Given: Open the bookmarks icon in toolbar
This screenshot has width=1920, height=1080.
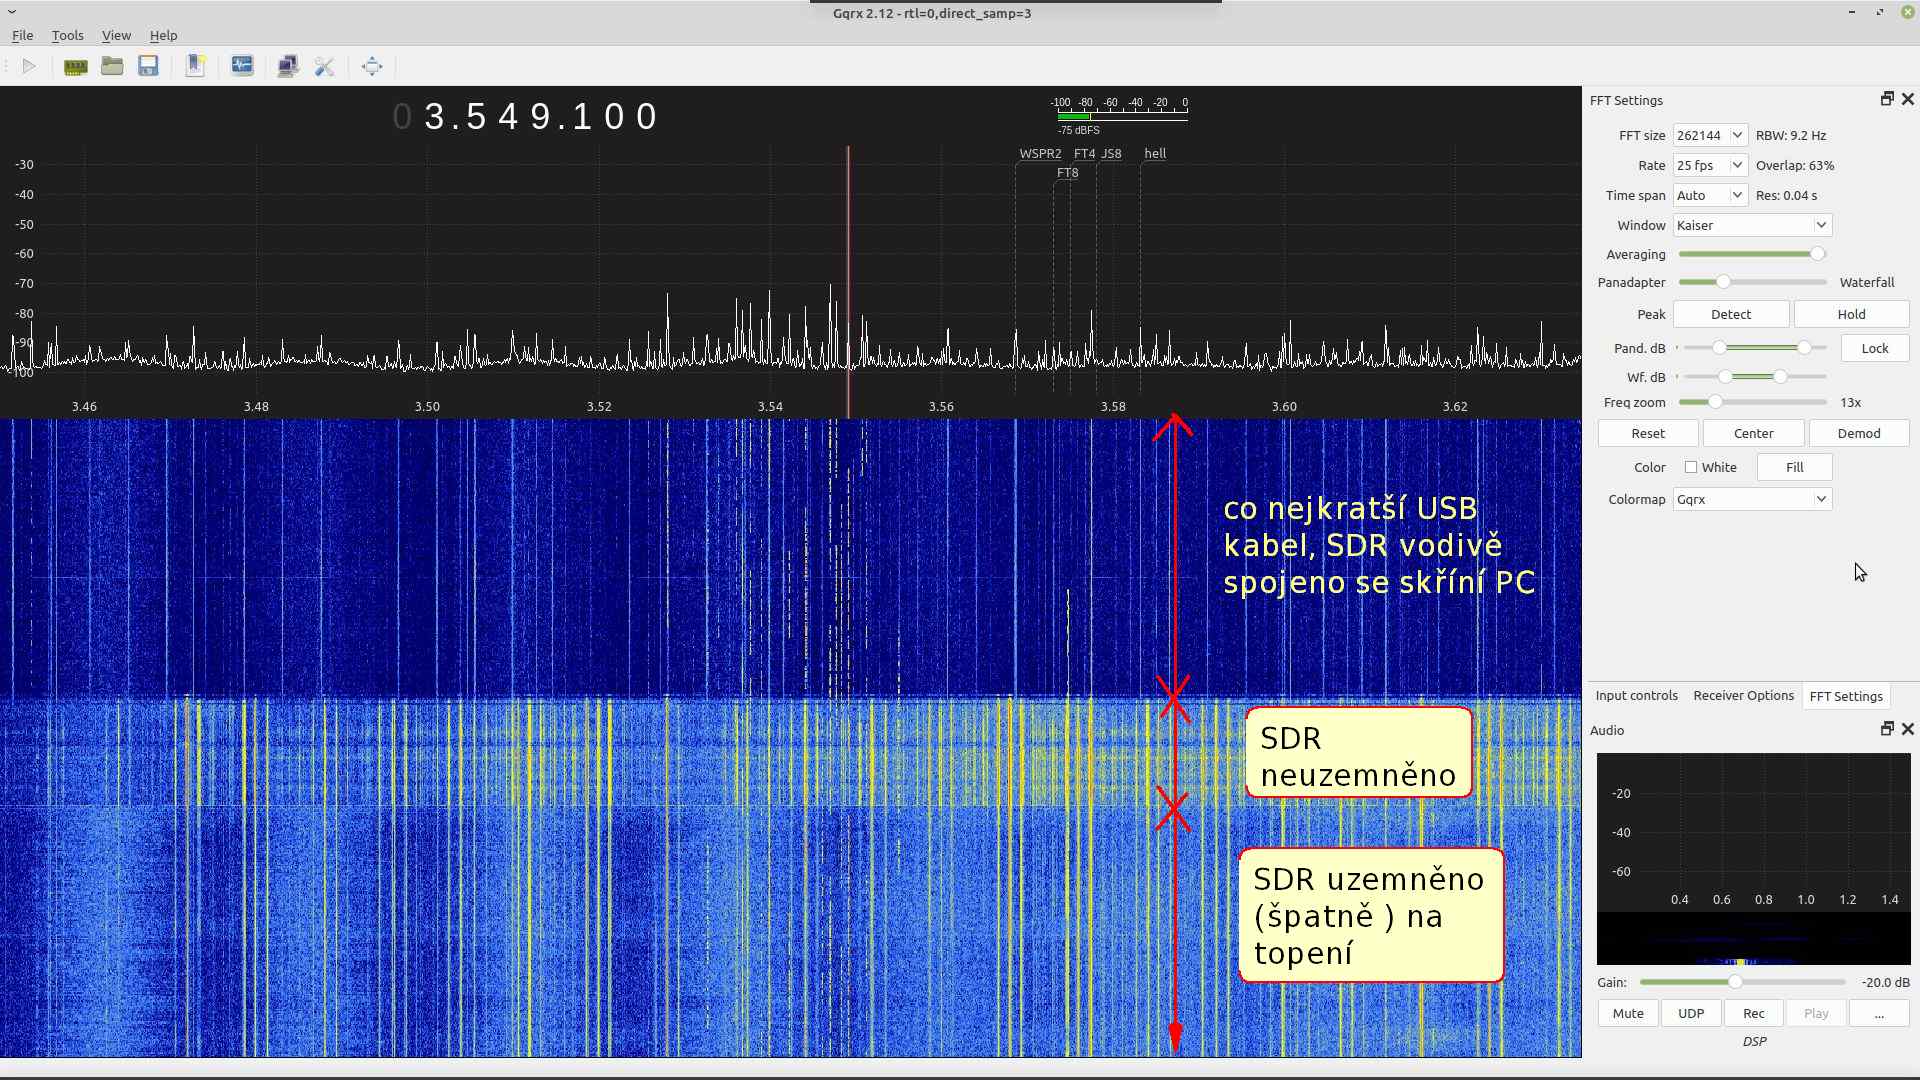Looking at the screenshot, I should pos(195,66).
